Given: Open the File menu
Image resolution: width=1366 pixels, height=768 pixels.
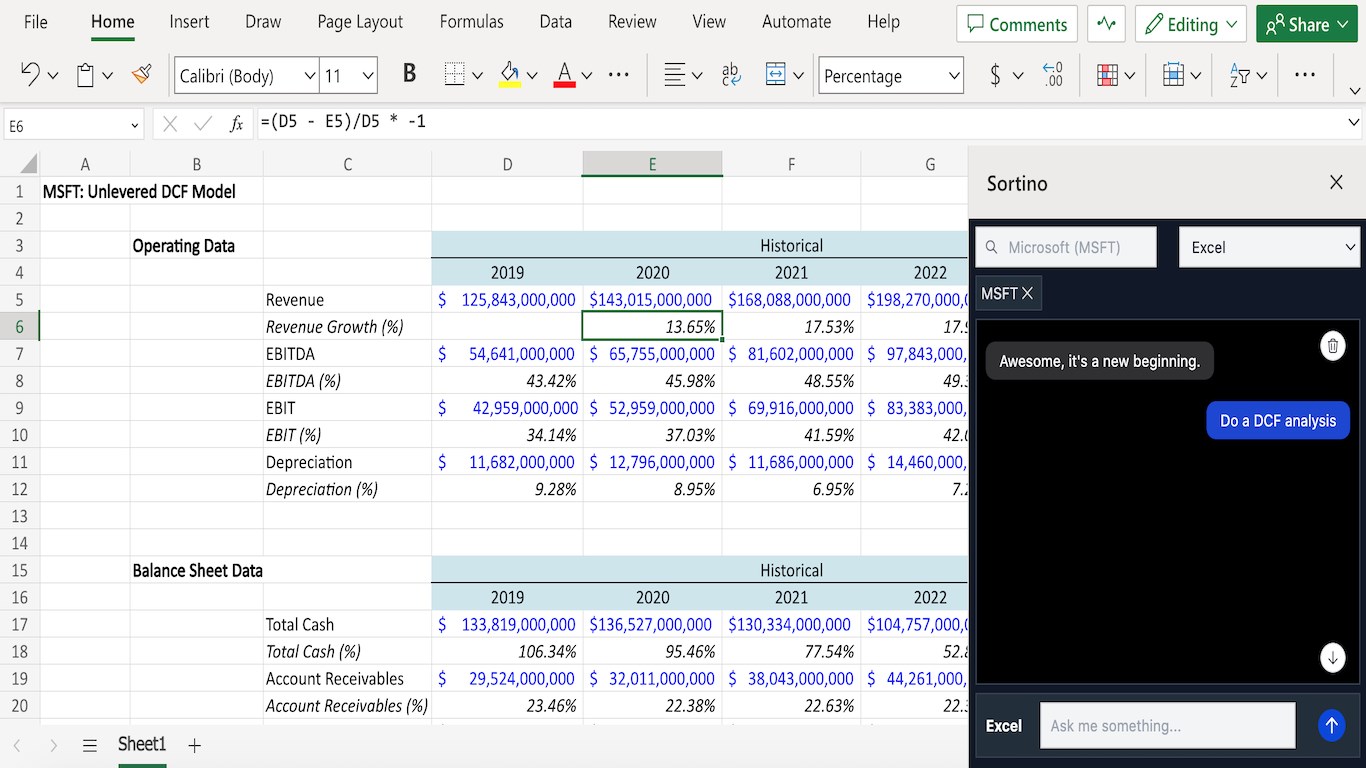Looking at the screenshot, I should pos(35,22).
